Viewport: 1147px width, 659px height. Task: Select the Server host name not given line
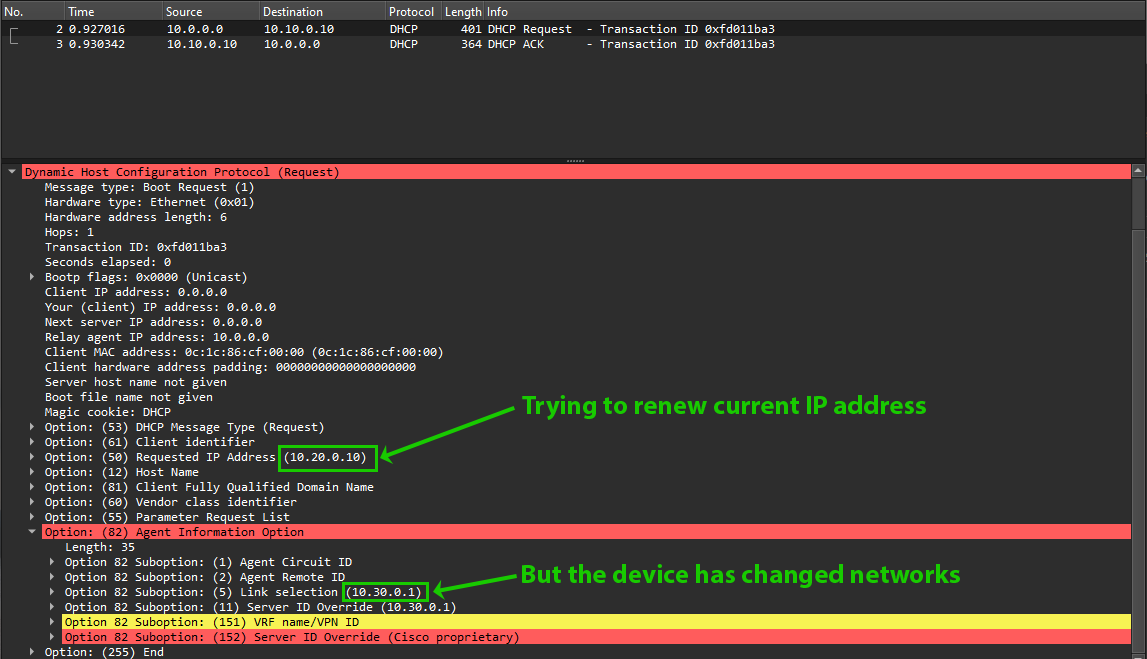[x=135, y=382]
